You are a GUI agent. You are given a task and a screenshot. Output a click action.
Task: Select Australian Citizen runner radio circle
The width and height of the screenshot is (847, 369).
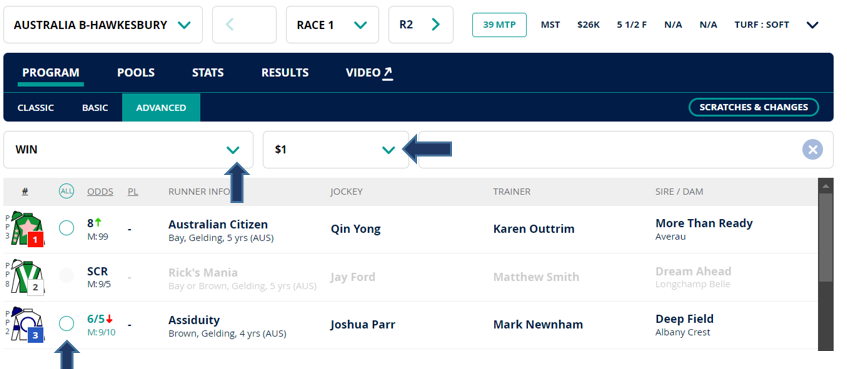[x=66, y=229]
